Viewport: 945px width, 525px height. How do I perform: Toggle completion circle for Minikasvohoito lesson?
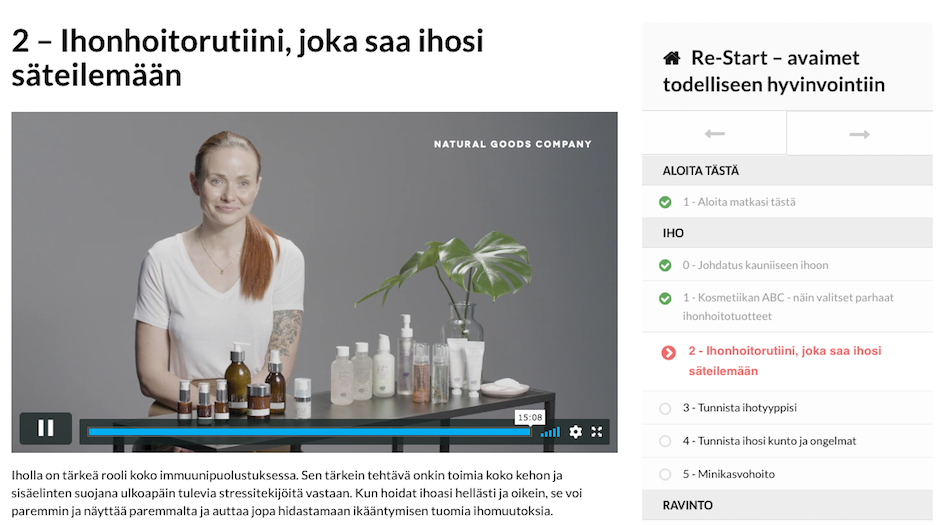pyautogui.click(x=665, y=474)
